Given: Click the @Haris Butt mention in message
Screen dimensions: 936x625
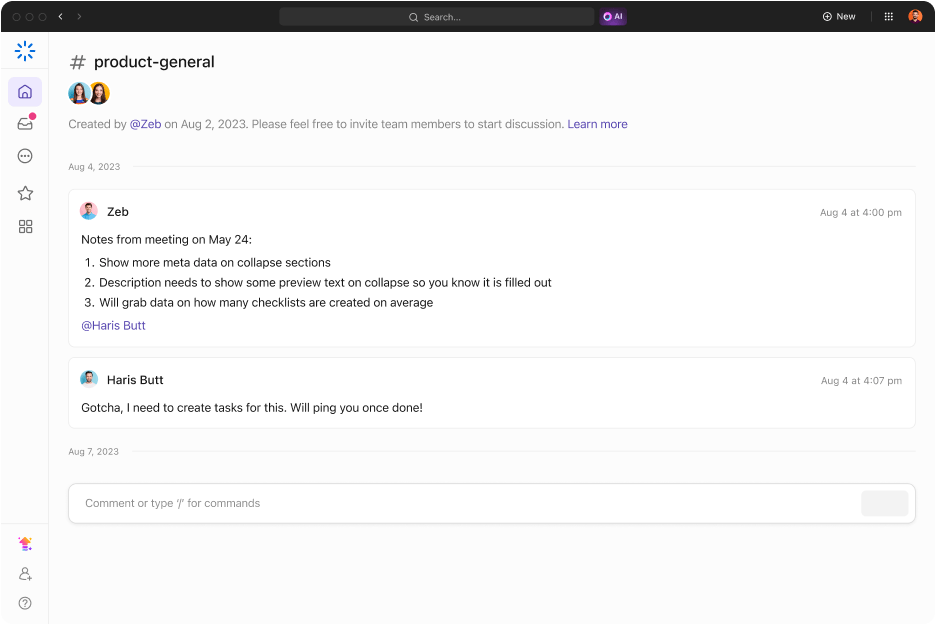Looking at the screenshot, I should pyautogui.click(x=113, y=325).
